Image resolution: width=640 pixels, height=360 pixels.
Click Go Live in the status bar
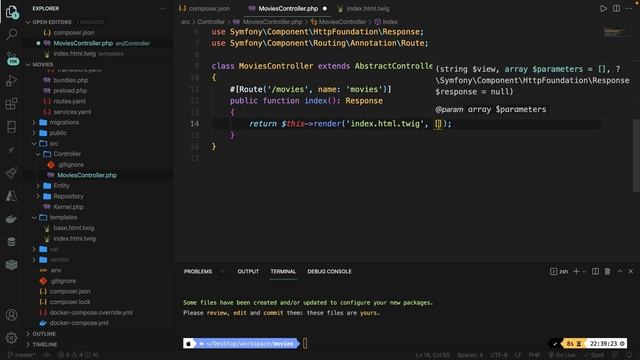click(562, 355)
